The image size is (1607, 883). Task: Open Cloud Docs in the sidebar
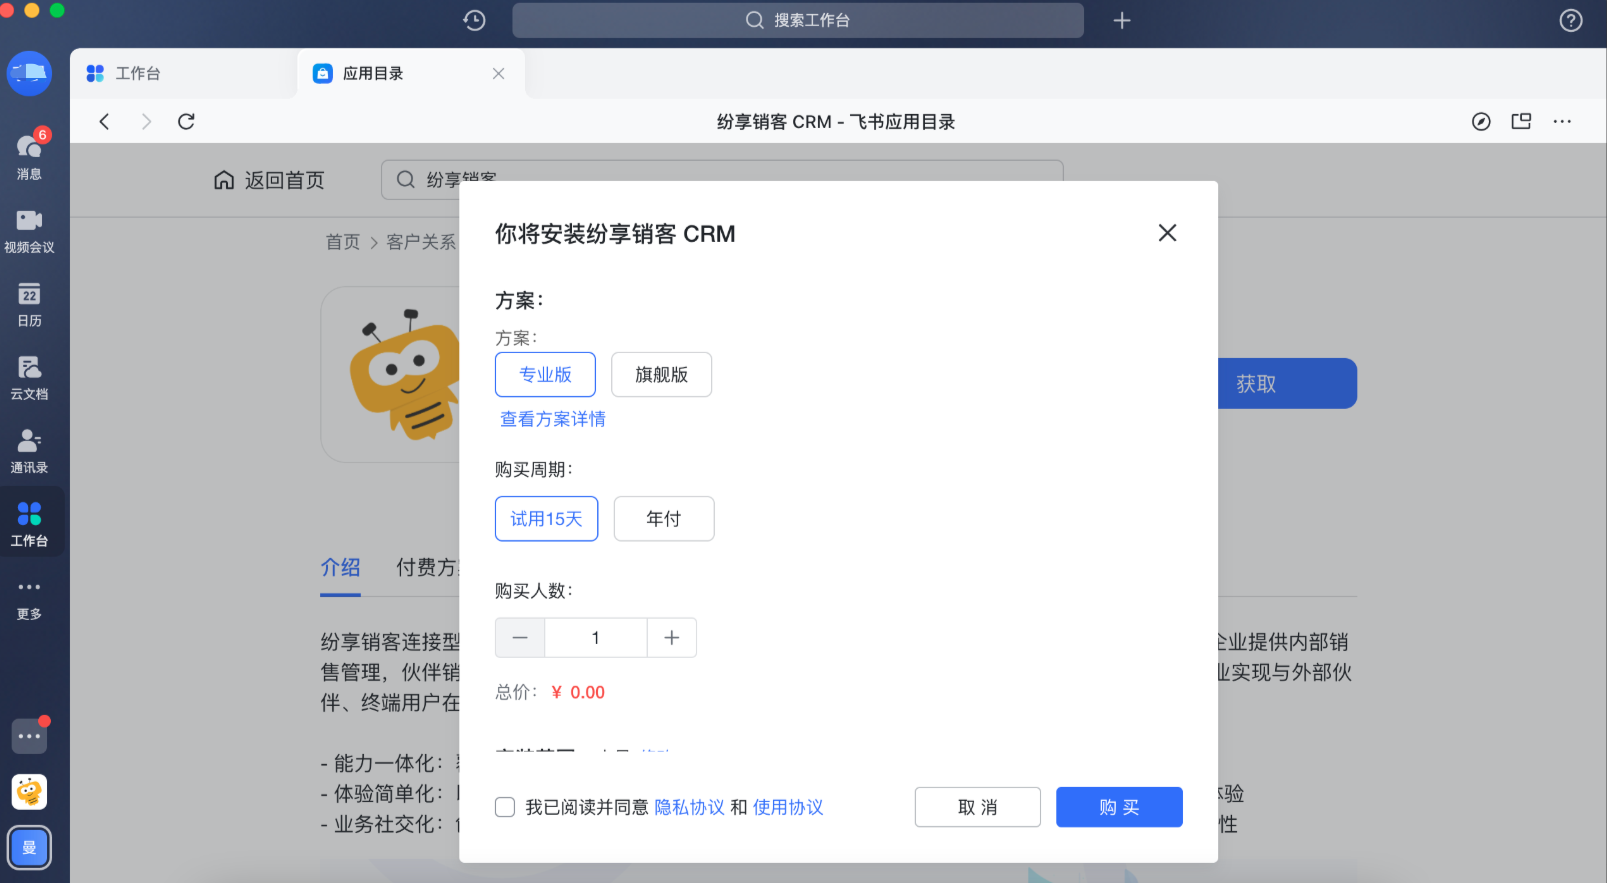coord(29,377)
